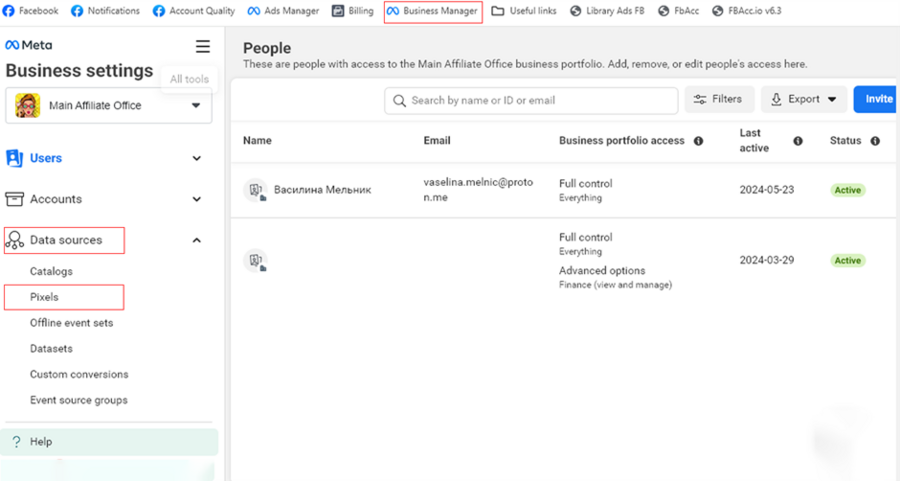
Task: Click the Active status badge dated 2024-05-23
Action: click(848, 190)
